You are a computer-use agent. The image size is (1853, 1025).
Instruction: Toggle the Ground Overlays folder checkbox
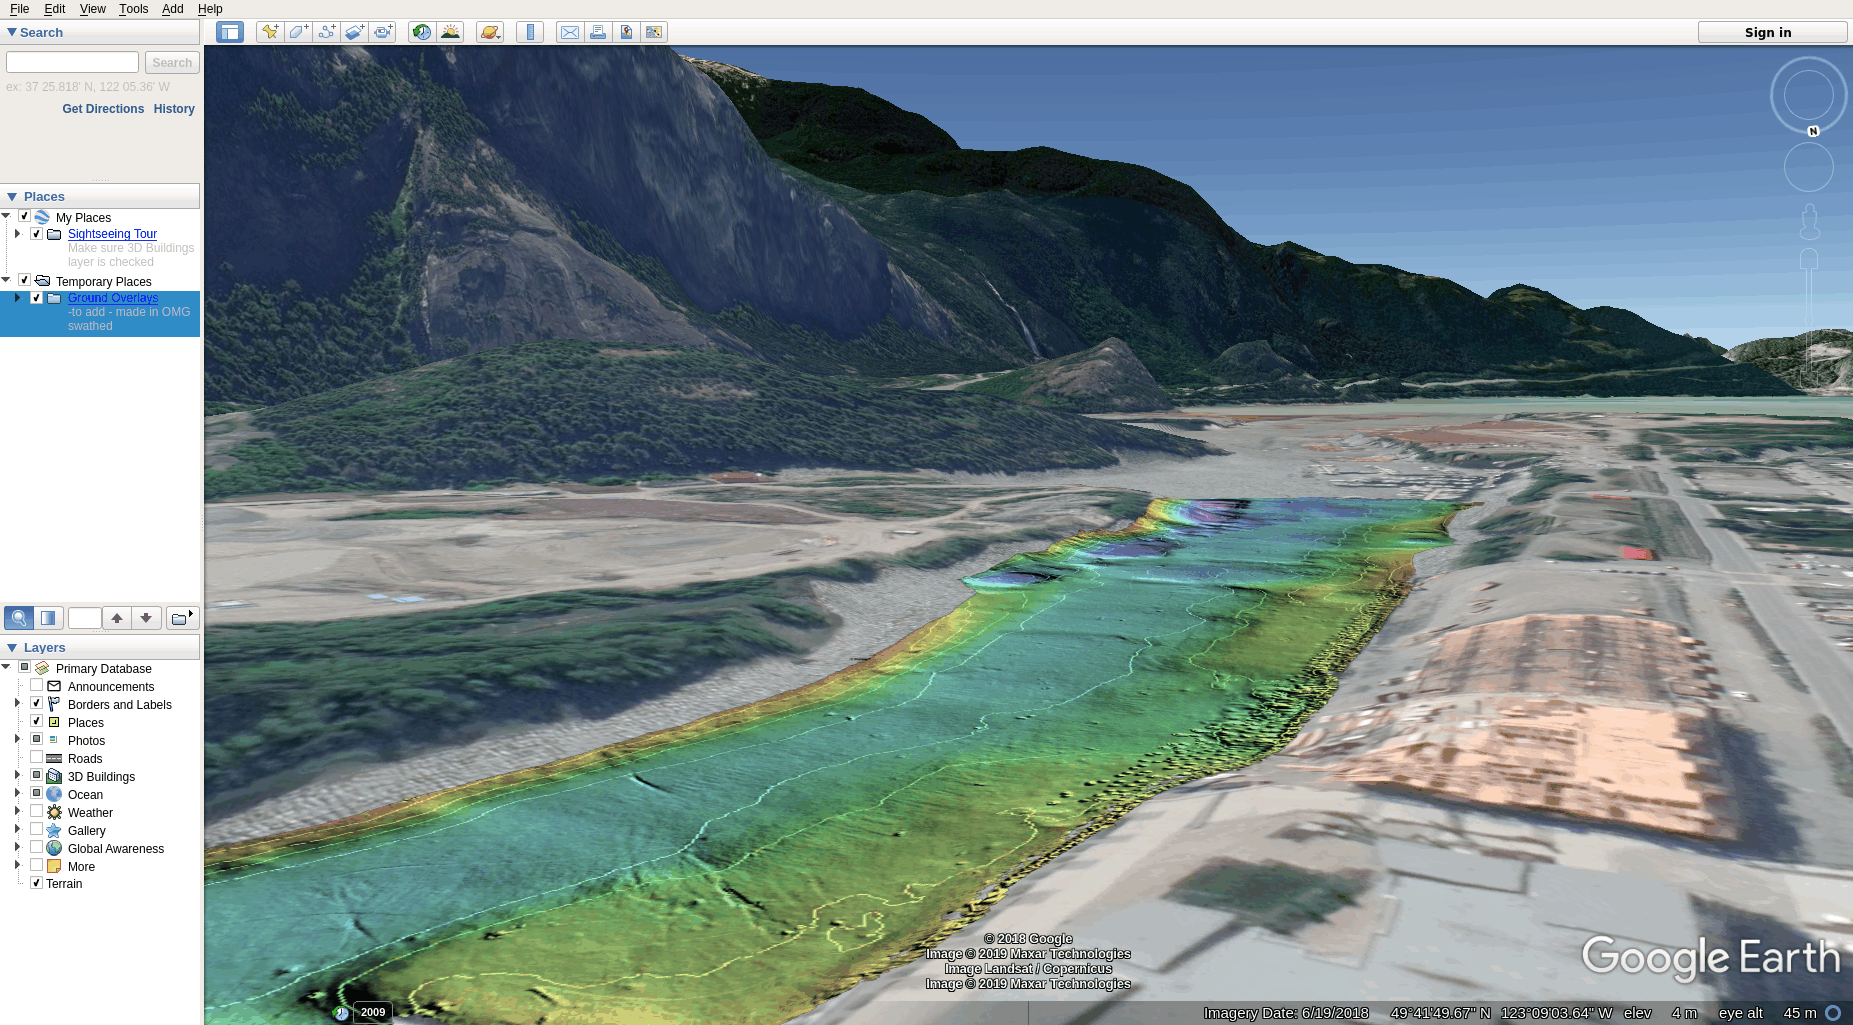pyautogui.click(x=36, y=298)
